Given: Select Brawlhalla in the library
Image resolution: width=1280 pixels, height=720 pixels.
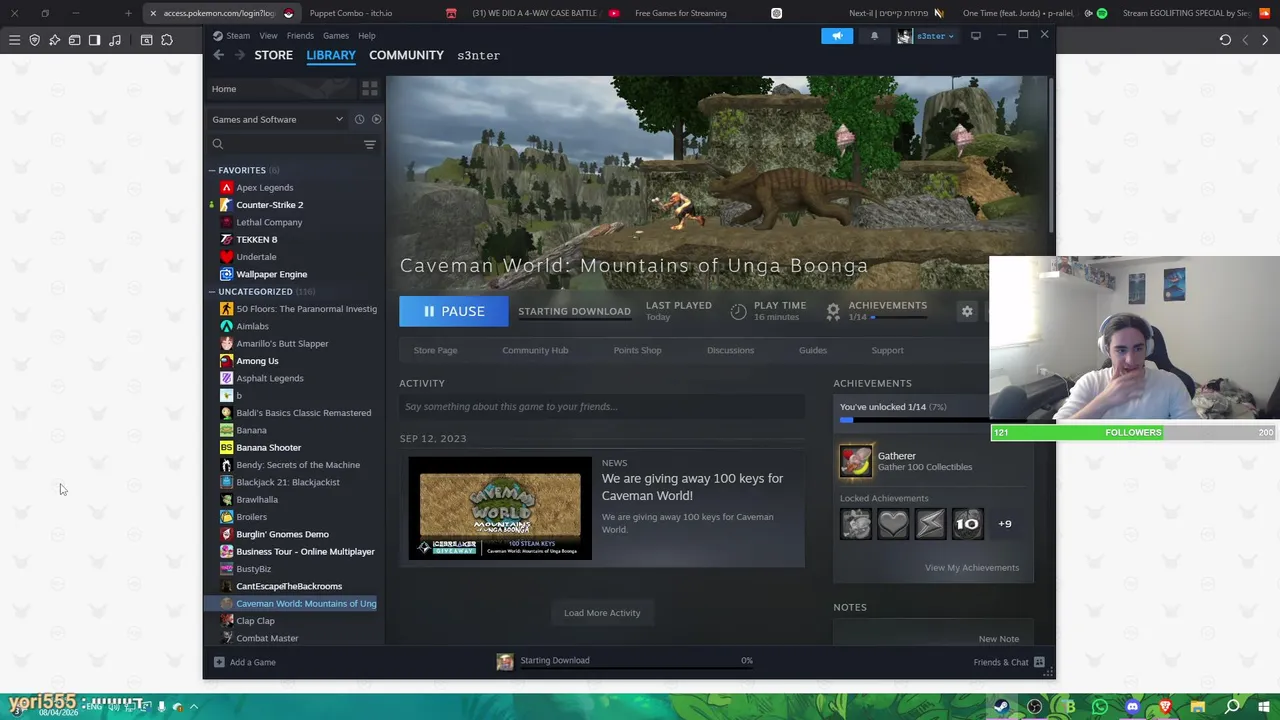Looking at the screenshot, I should tap(256, 500).
